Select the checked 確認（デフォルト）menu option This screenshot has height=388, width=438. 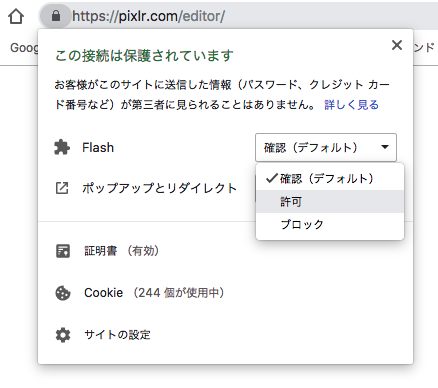[x=330, y=179]
